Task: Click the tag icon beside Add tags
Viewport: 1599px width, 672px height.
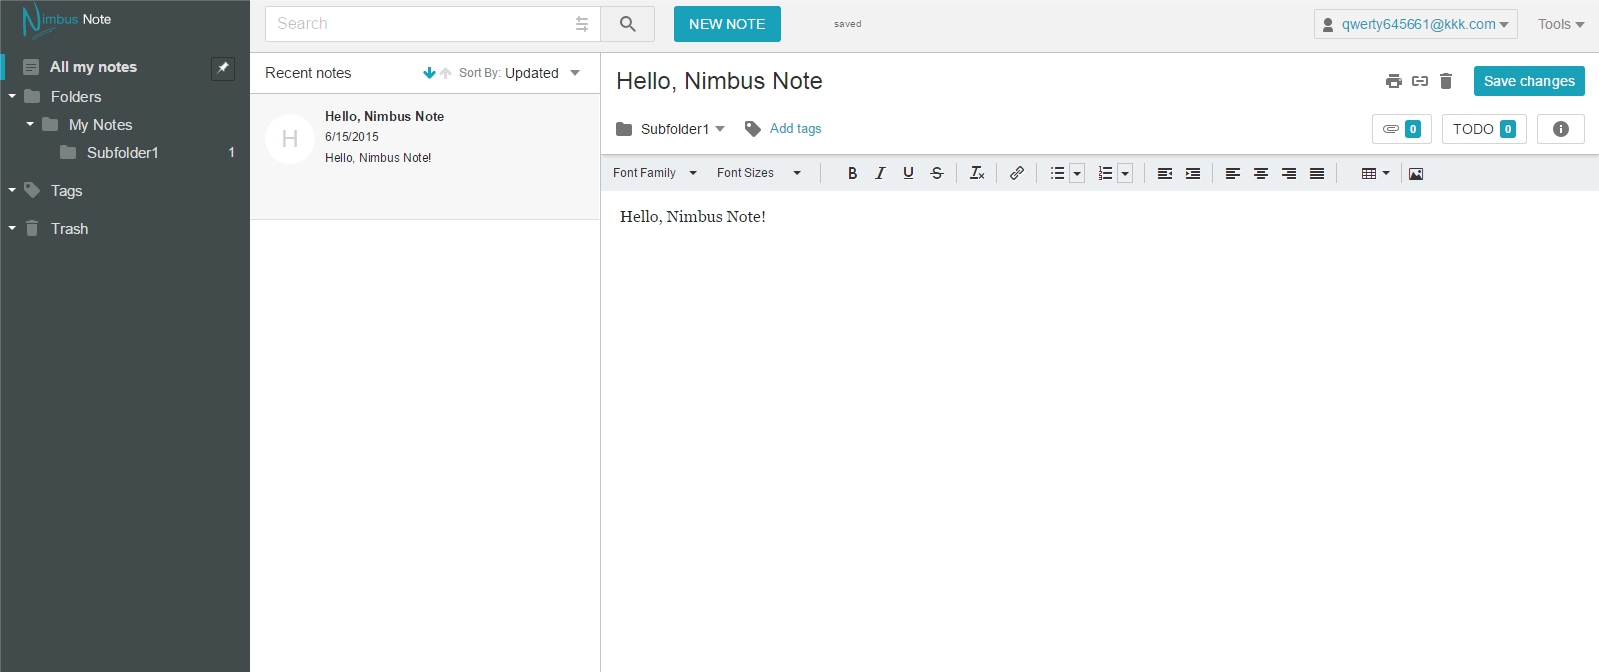Action: pyautogui.click(x=753, y=129)
